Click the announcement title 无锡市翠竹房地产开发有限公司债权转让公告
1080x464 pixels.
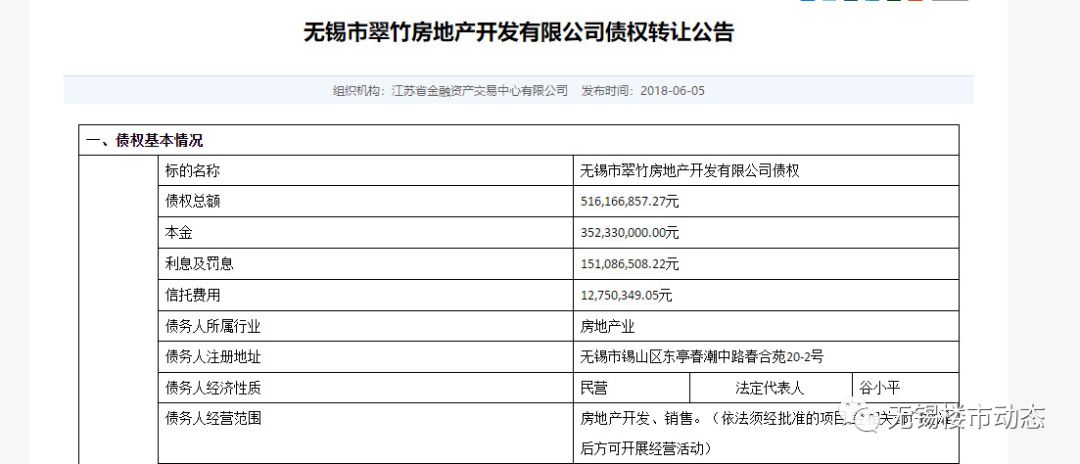tap(518, 32)
